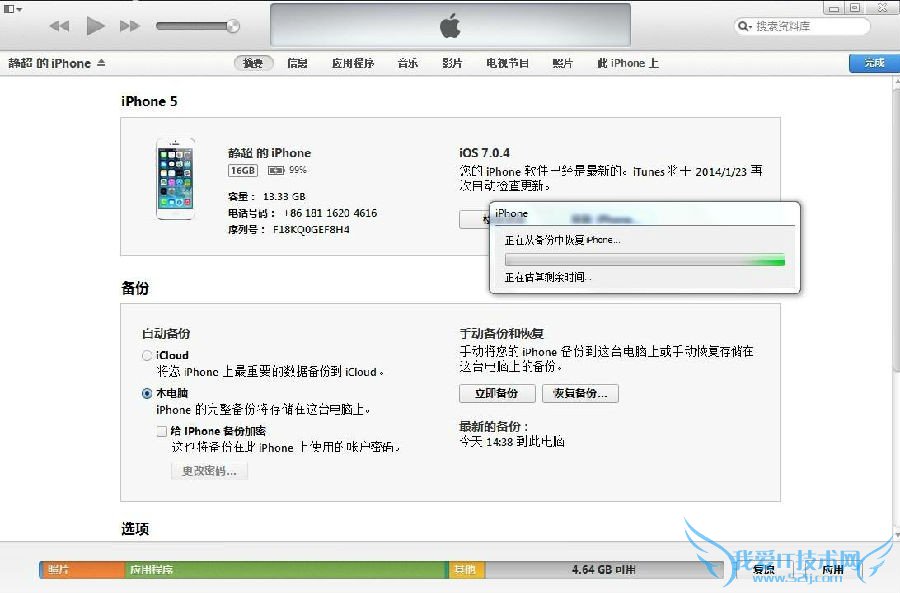The width and height of the screenshot is (900, 593).
Task: Click the 16GB capacity badge
Action: [243, 170]
